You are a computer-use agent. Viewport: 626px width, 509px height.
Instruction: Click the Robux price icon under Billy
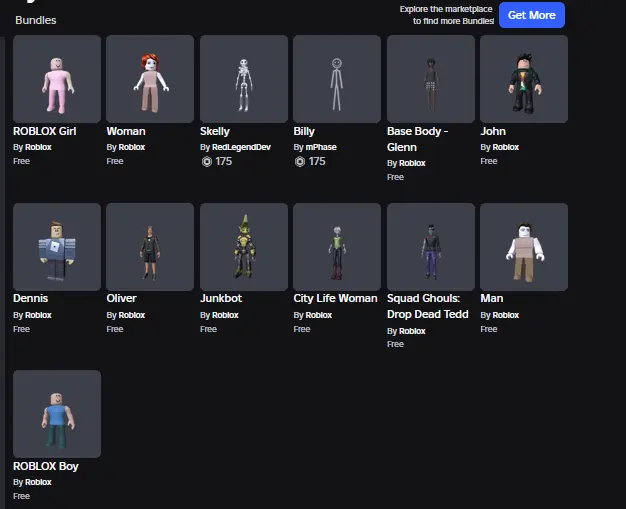click(x=299, y=161)
